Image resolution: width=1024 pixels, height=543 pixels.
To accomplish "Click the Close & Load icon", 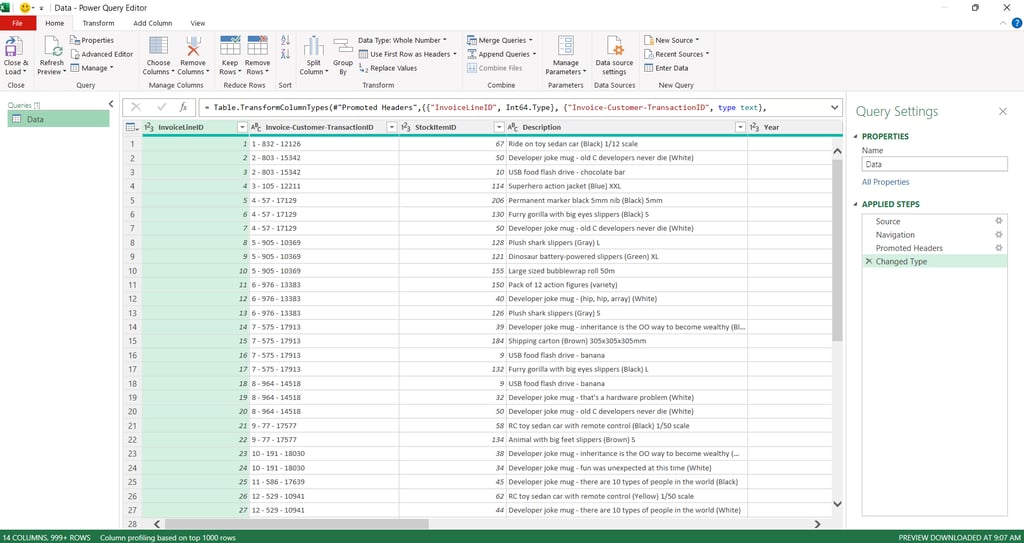I will coord(15,48).
